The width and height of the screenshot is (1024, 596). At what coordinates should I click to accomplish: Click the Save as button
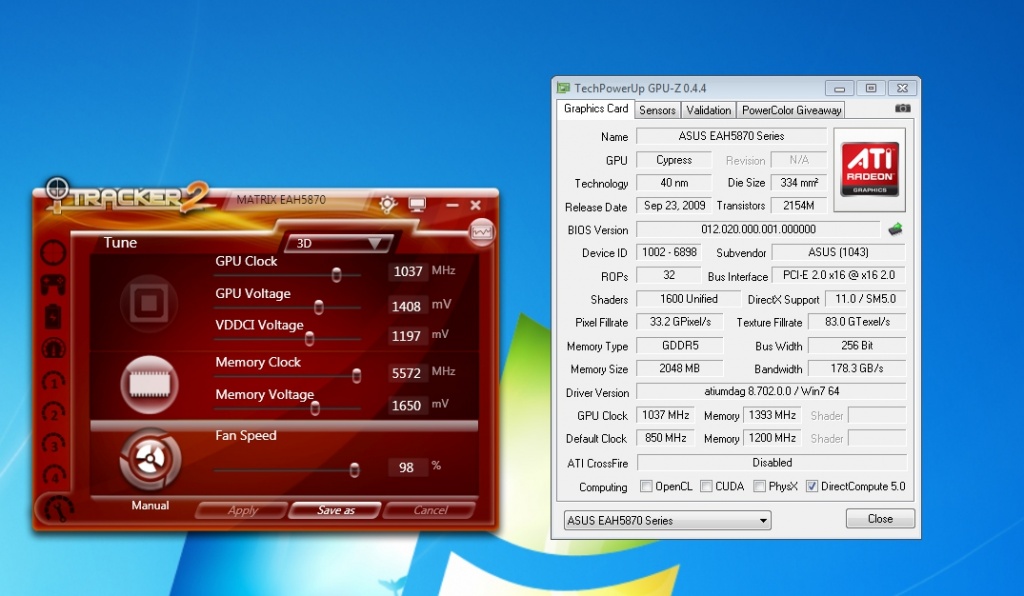point(336,510)
